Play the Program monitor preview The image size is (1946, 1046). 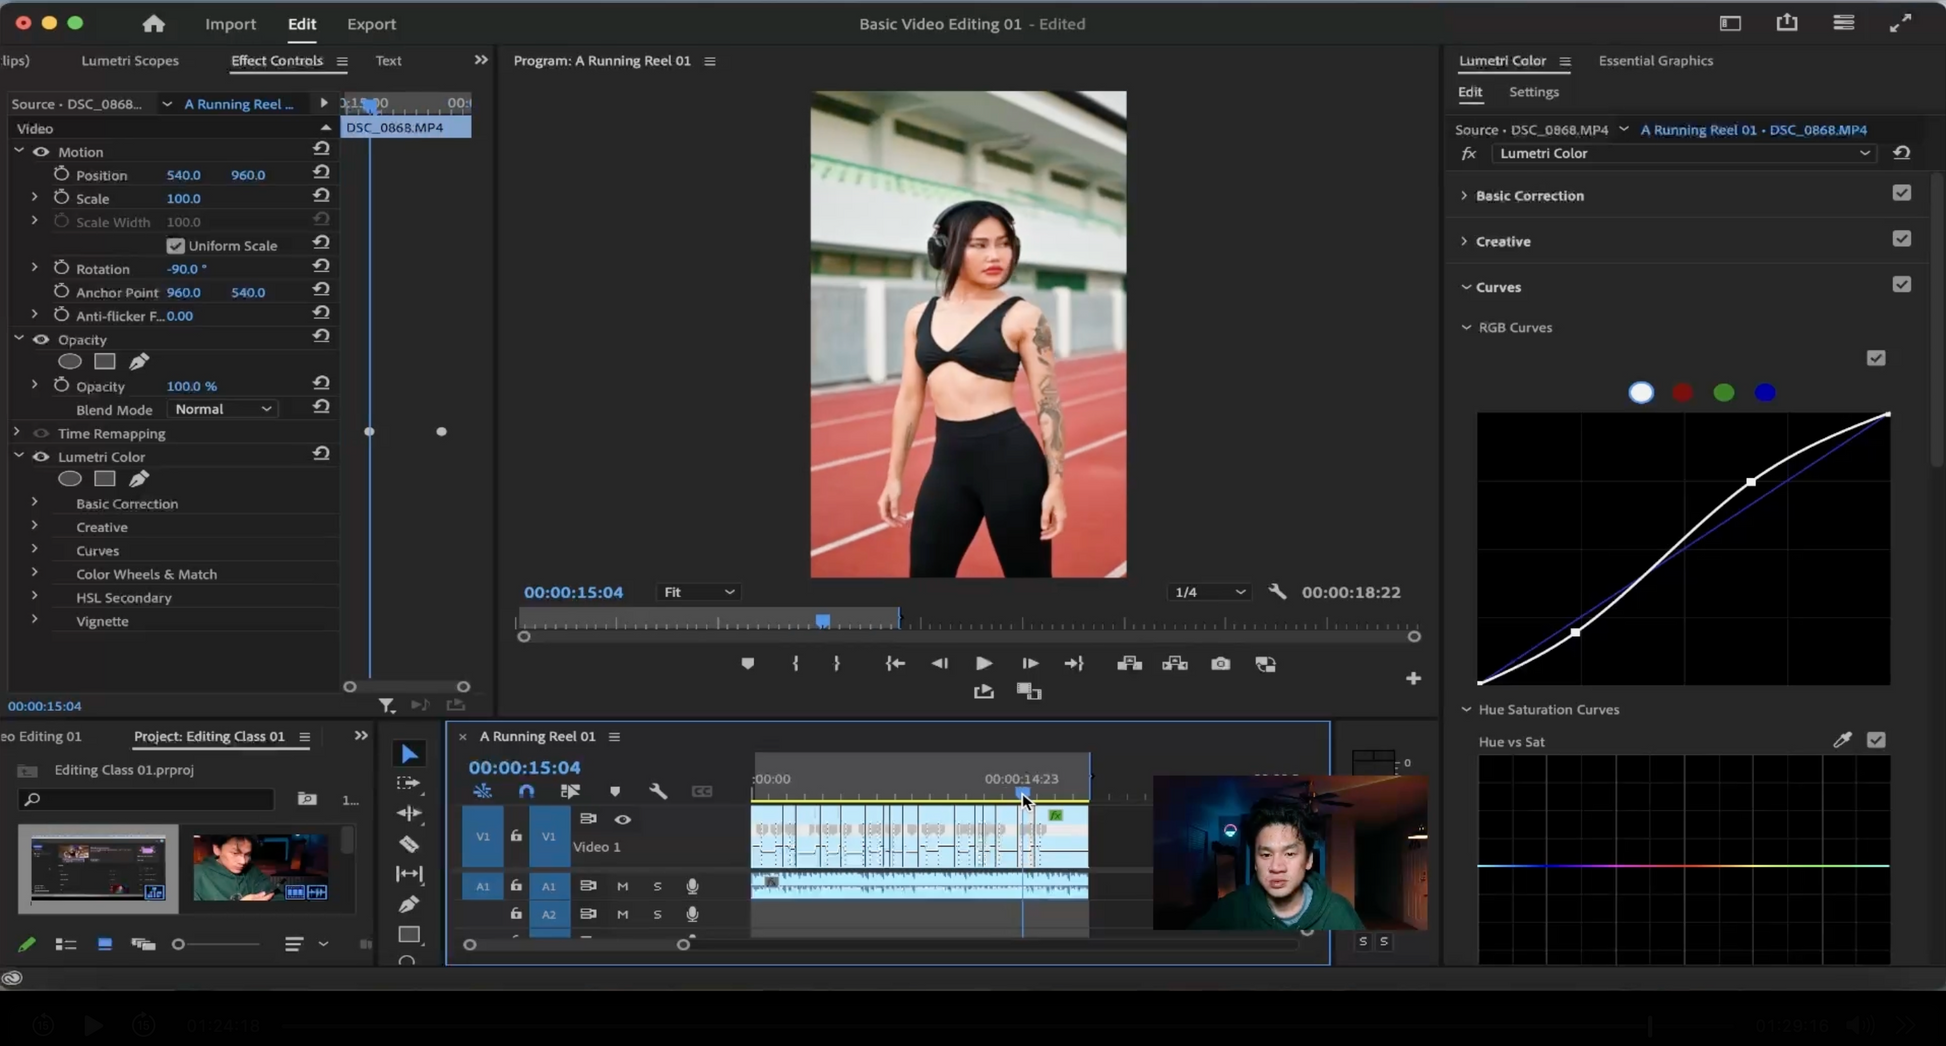pos(983,664)
